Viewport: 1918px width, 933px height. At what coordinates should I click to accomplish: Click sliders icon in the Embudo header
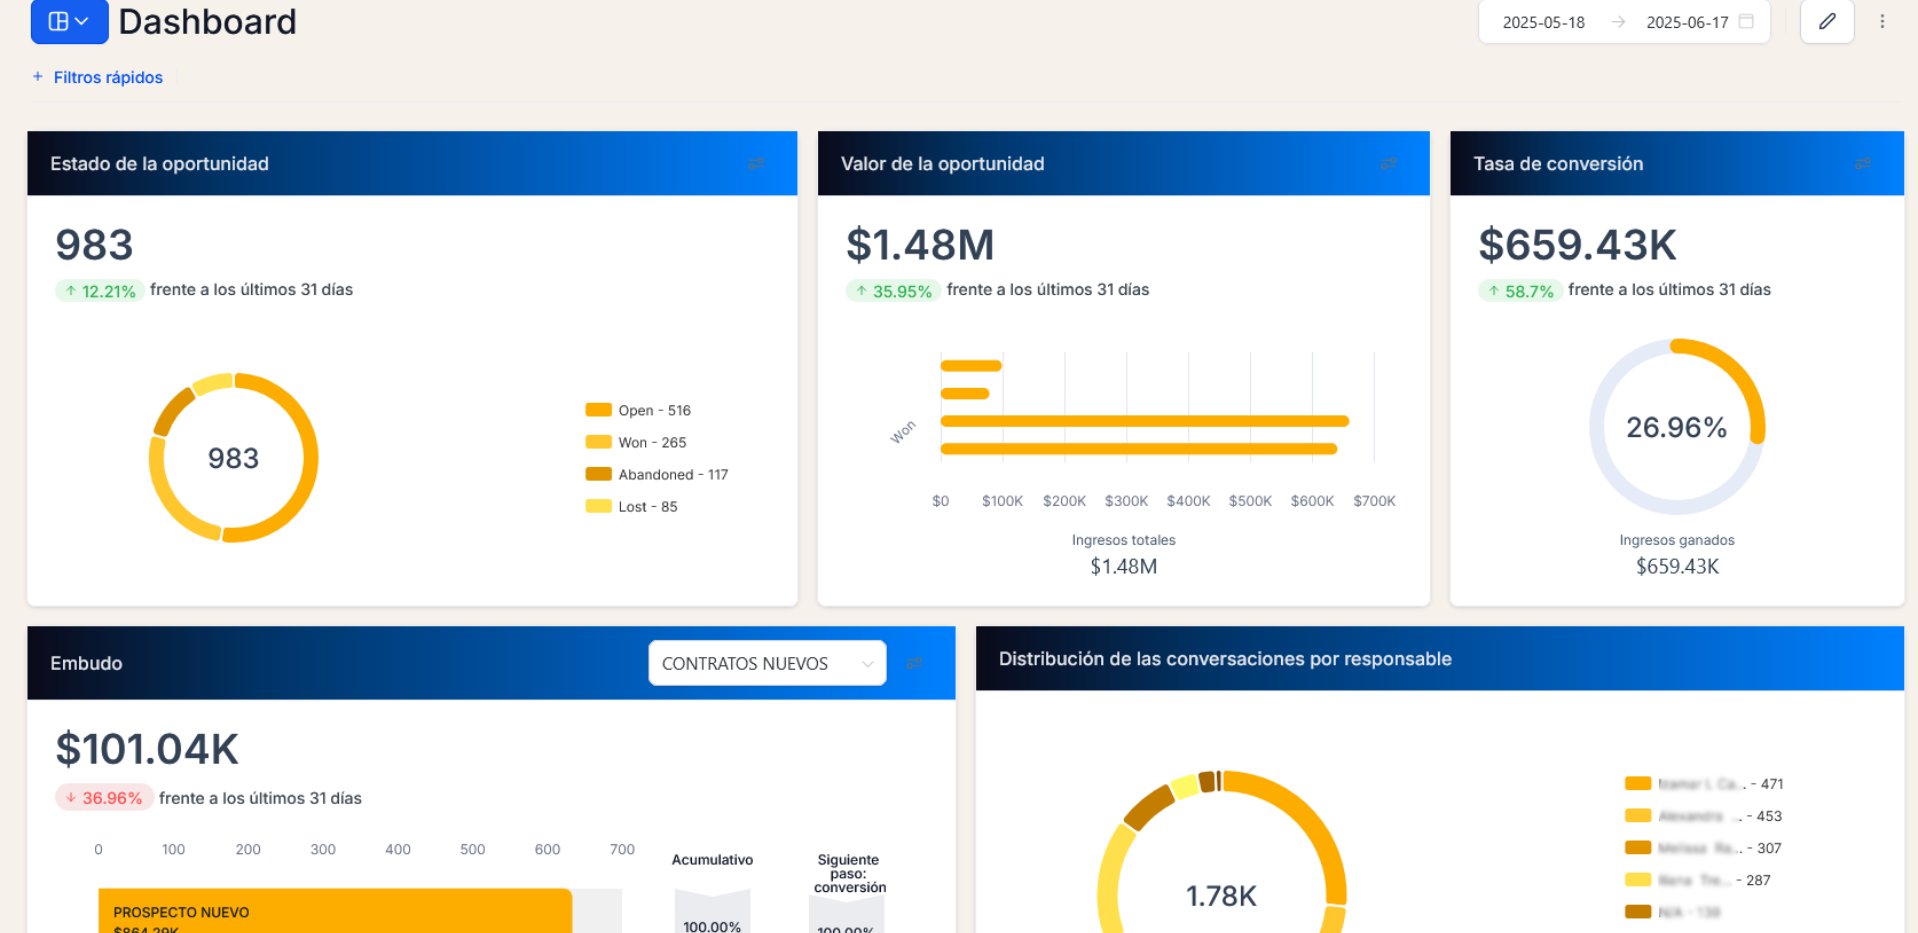pos(914,663)
